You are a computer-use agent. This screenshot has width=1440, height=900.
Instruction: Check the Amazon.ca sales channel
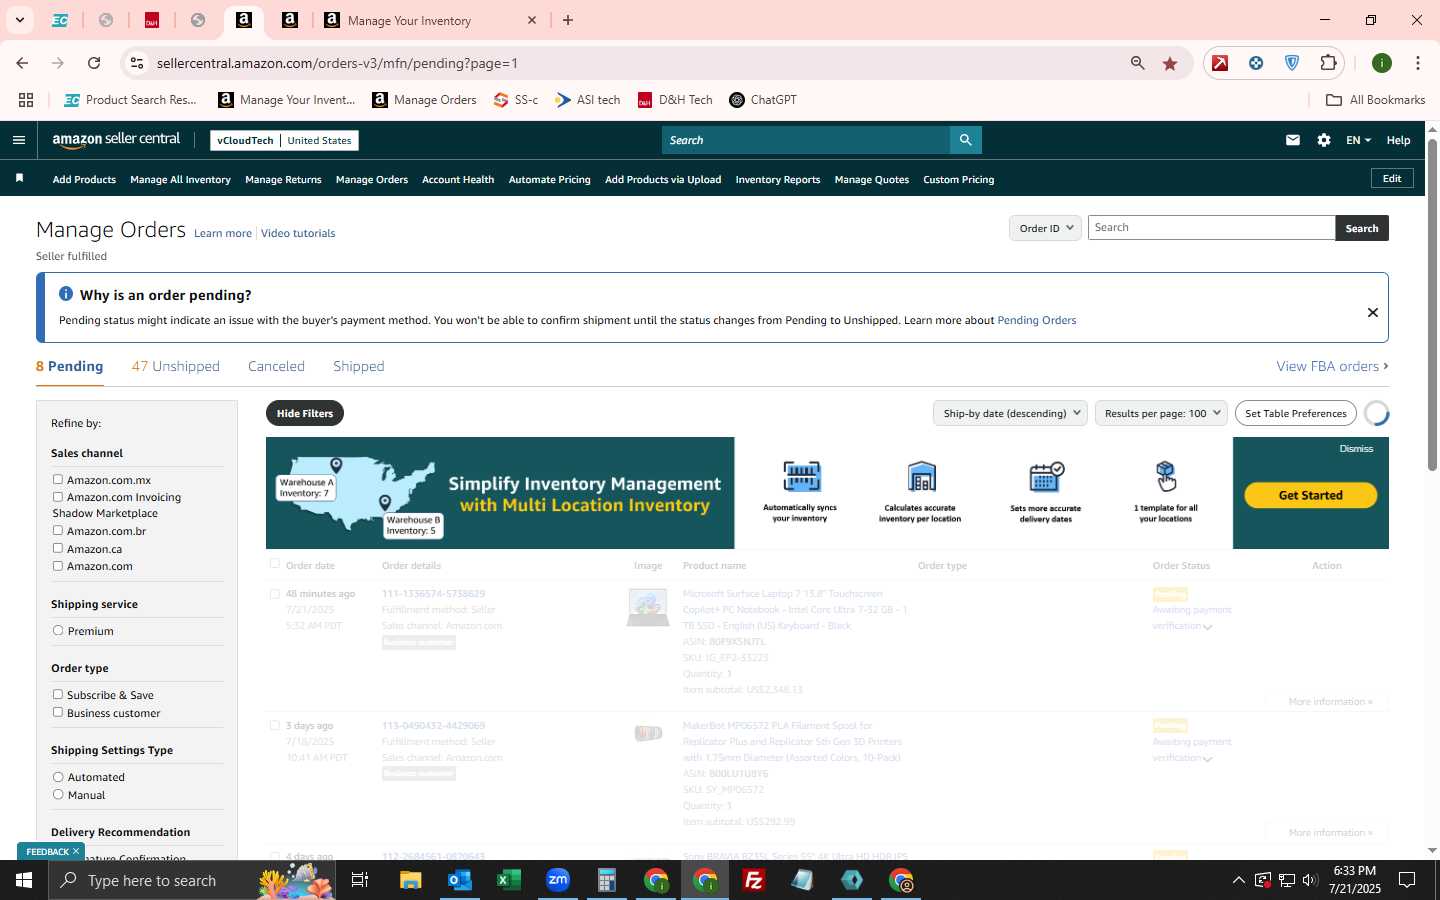(x=58, y=548)
